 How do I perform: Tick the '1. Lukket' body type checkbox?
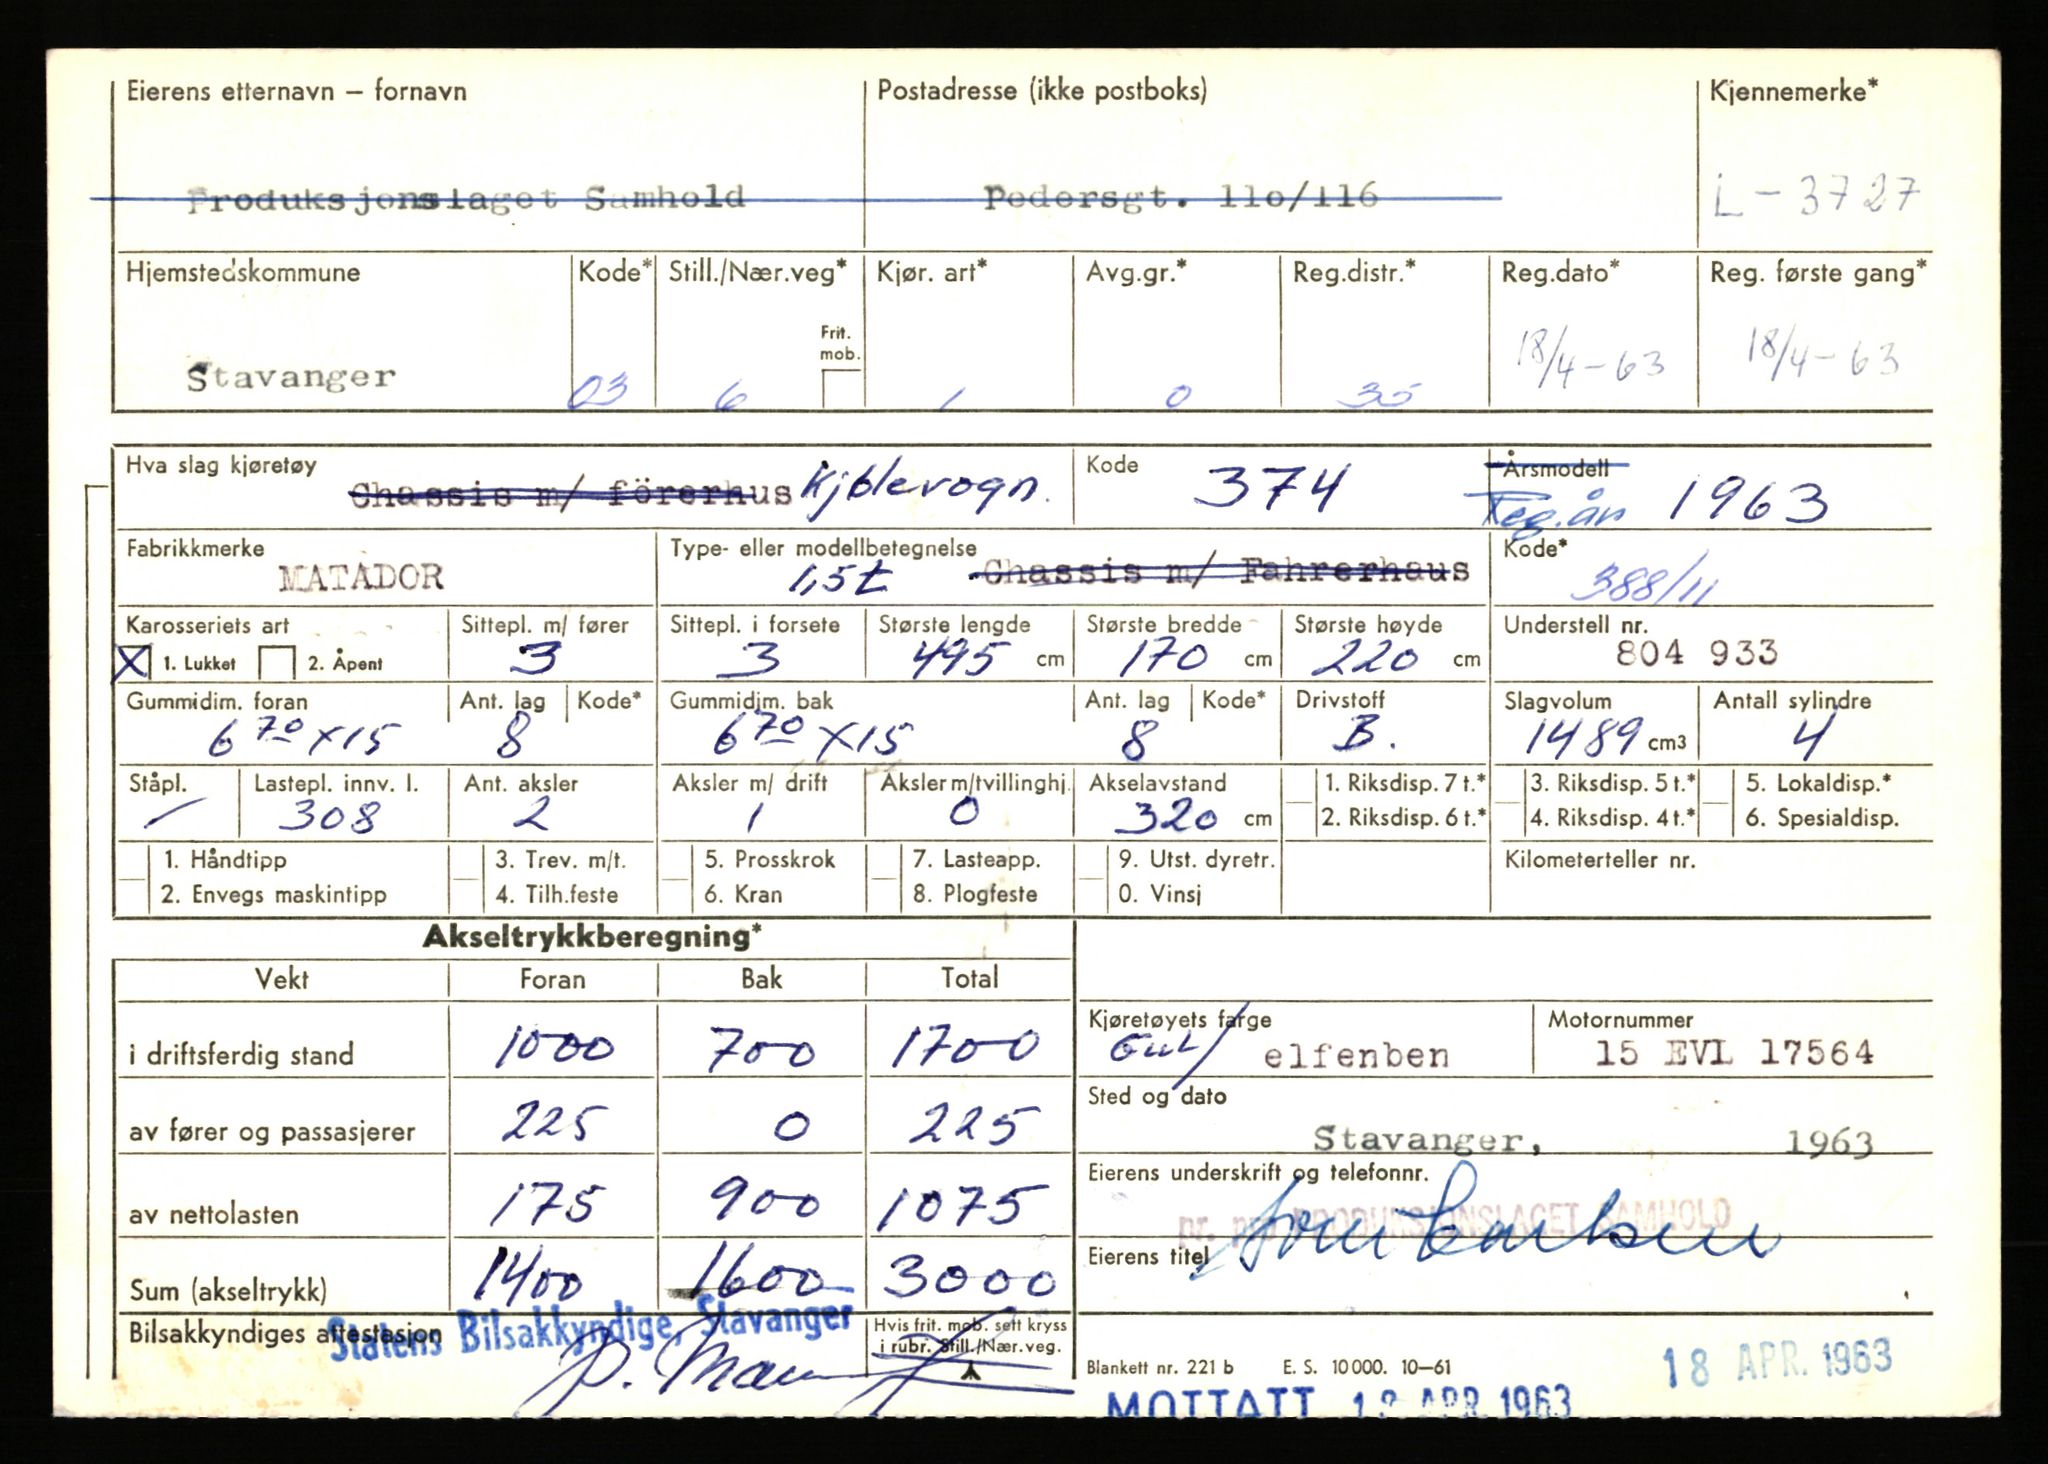point(134,662)
